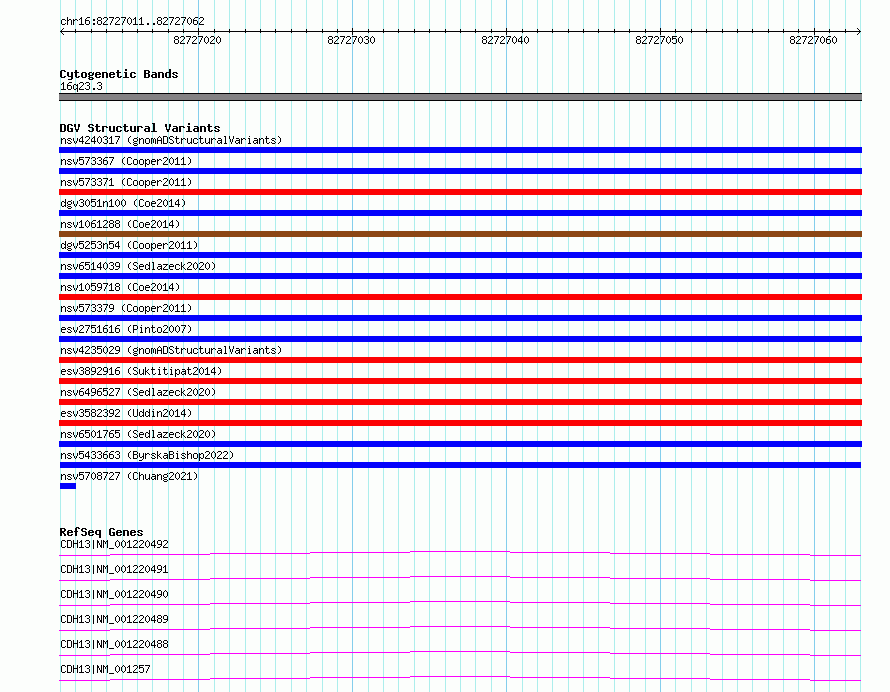Click the nsv4240317 (gnomADStructuralVariants) label
Screen dimensions: 890x692
pos(171,140)
